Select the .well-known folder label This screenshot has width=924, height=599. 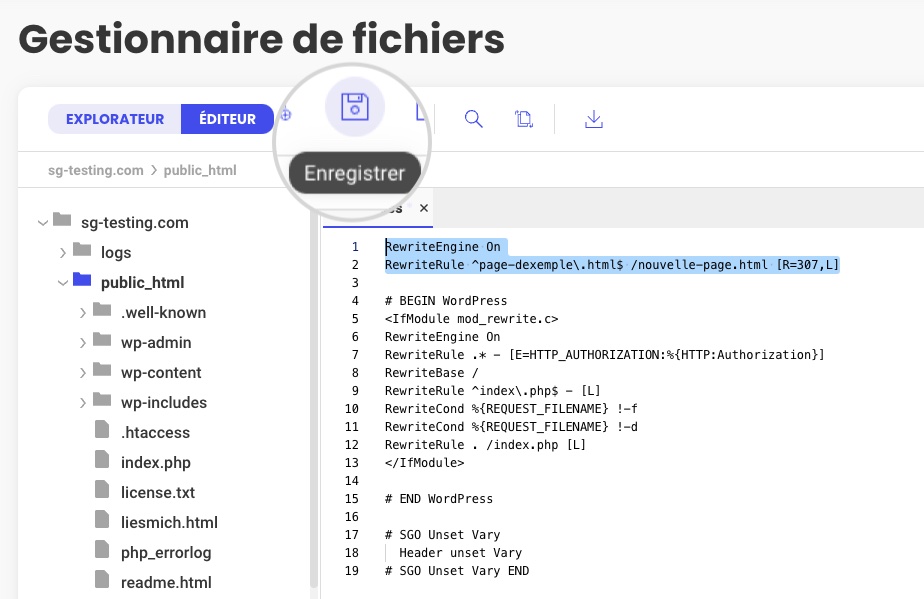pyautogui.click(x=163, y=313)
